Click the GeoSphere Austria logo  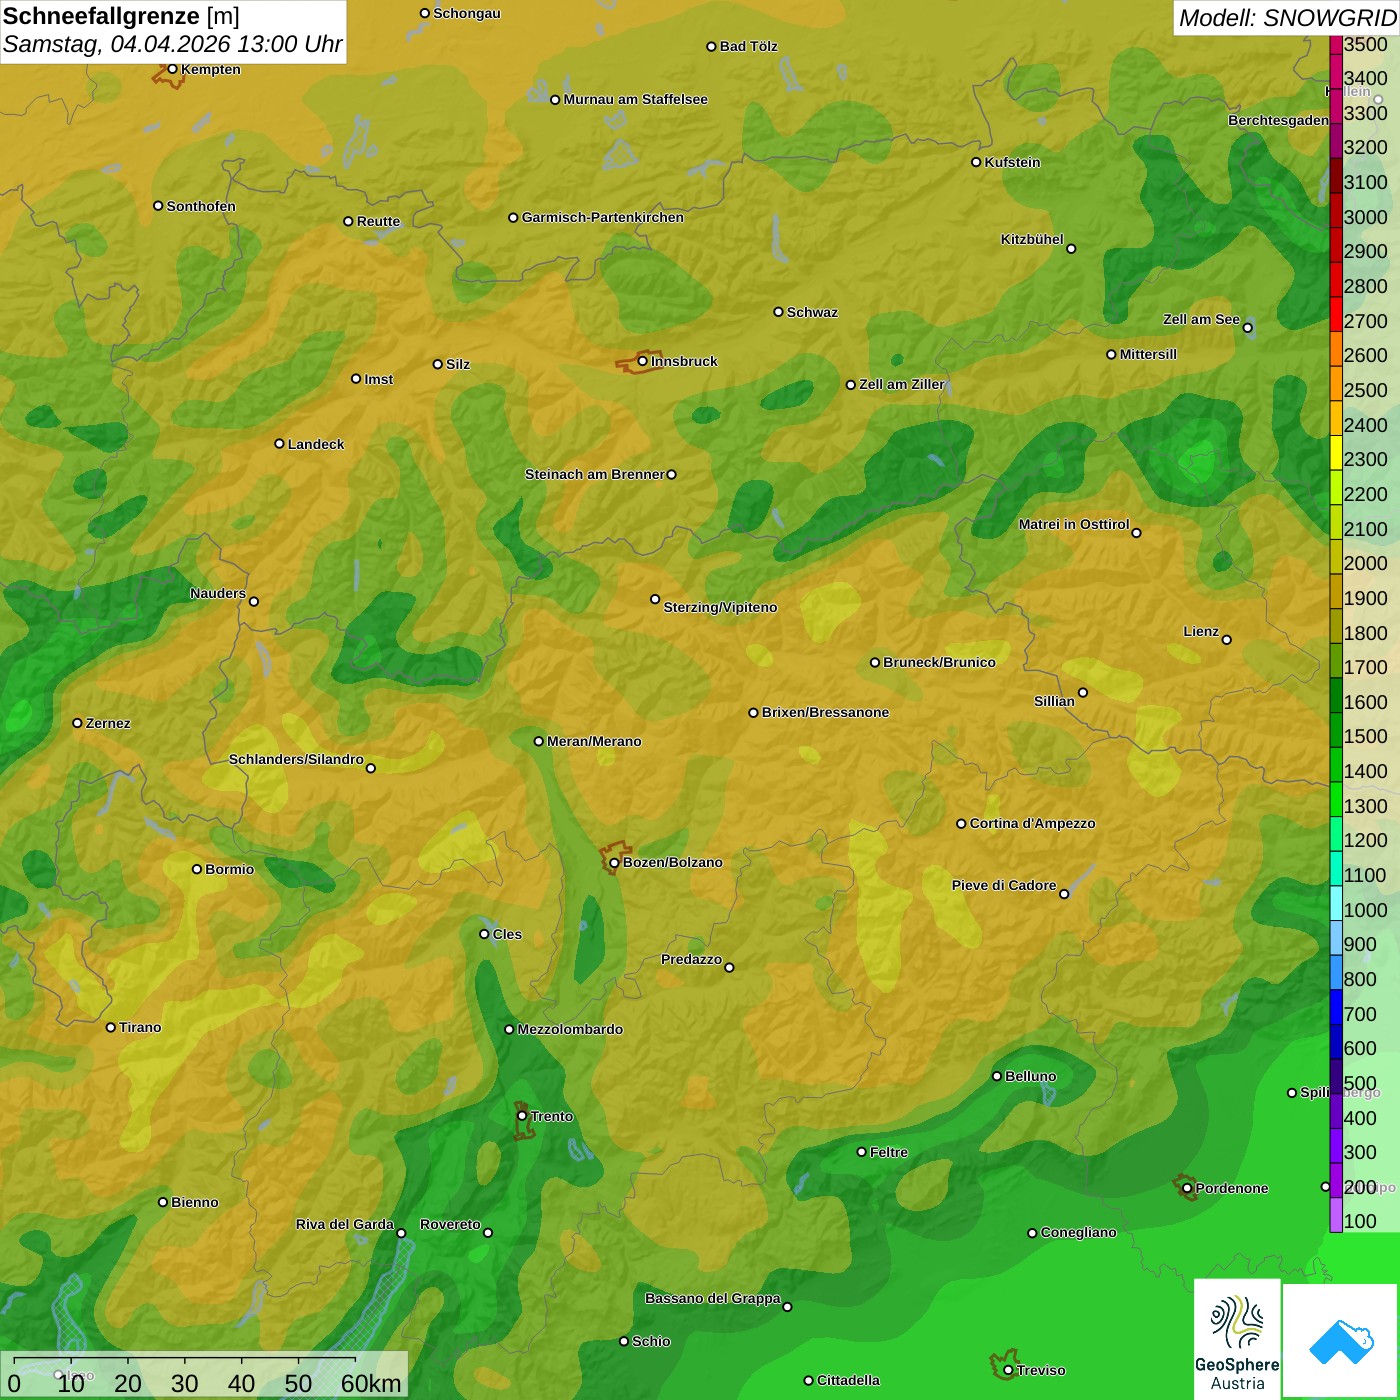1237,1339
